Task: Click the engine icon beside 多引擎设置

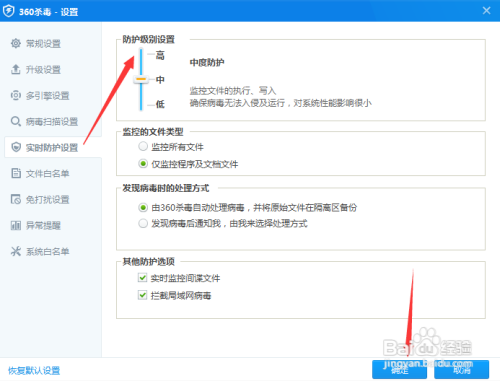Action: click(x=16, y=95)
